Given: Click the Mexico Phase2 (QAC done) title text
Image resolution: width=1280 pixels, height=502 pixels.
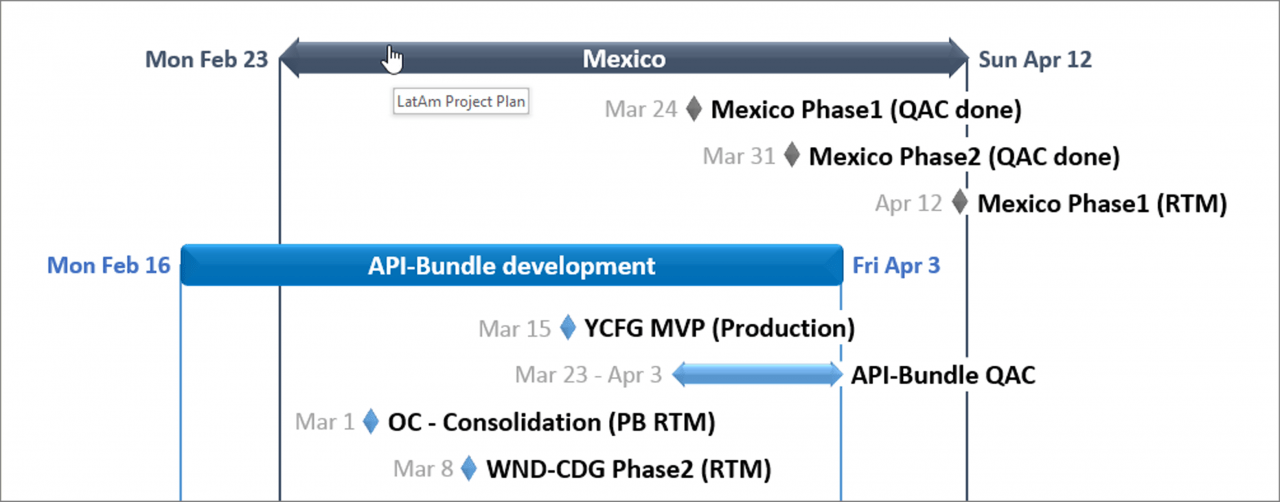Looking at the screenshot, I should [964, 156].
